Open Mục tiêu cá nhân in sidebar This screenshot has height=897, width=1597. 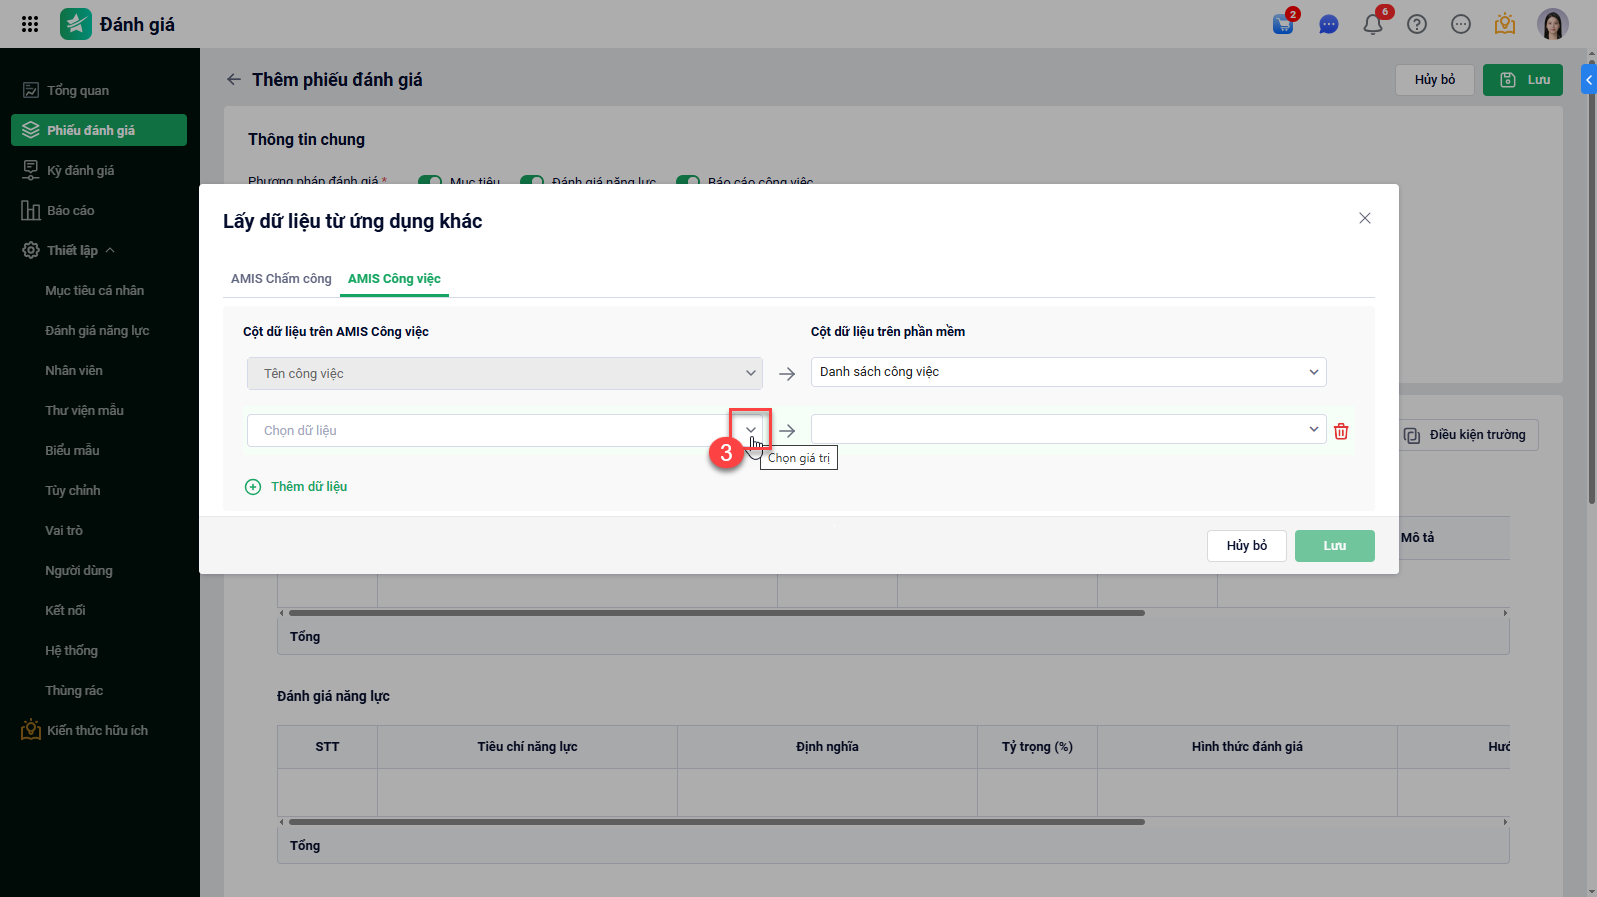(94, 290)
